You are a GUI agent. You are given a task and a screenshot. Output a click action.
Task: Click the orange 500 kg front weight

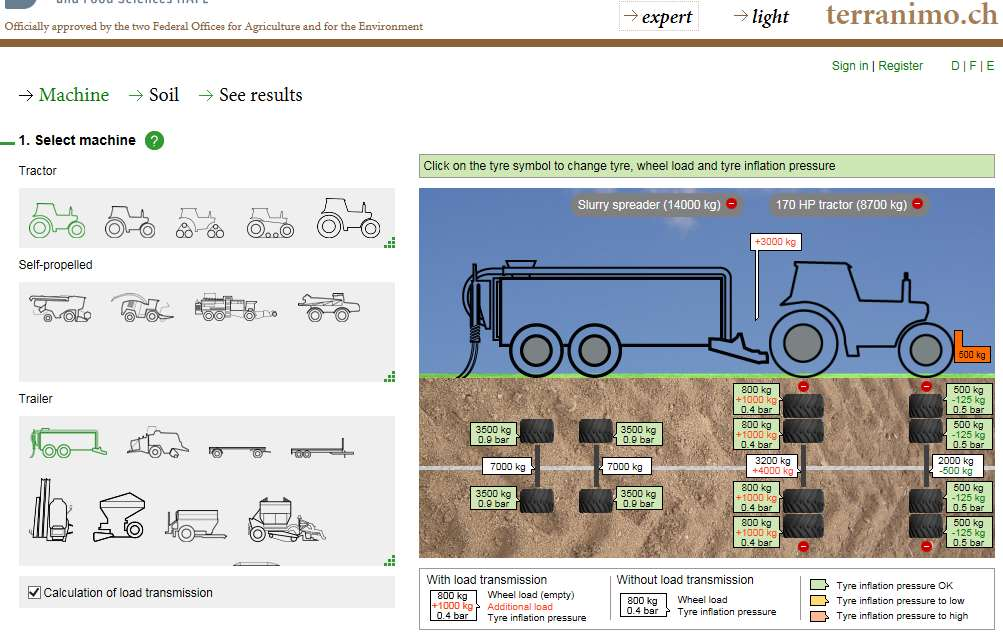972,348
